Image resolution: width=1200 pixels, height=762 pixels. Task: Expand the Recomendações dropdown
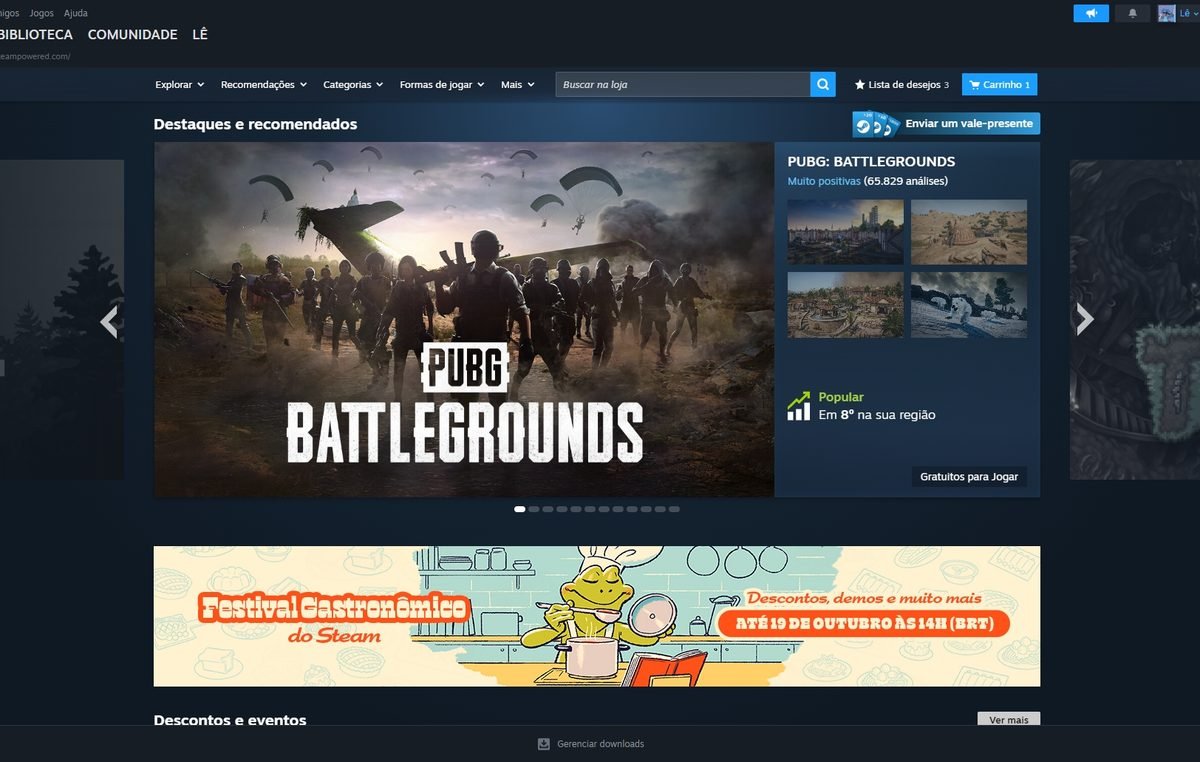coord(264,85)
